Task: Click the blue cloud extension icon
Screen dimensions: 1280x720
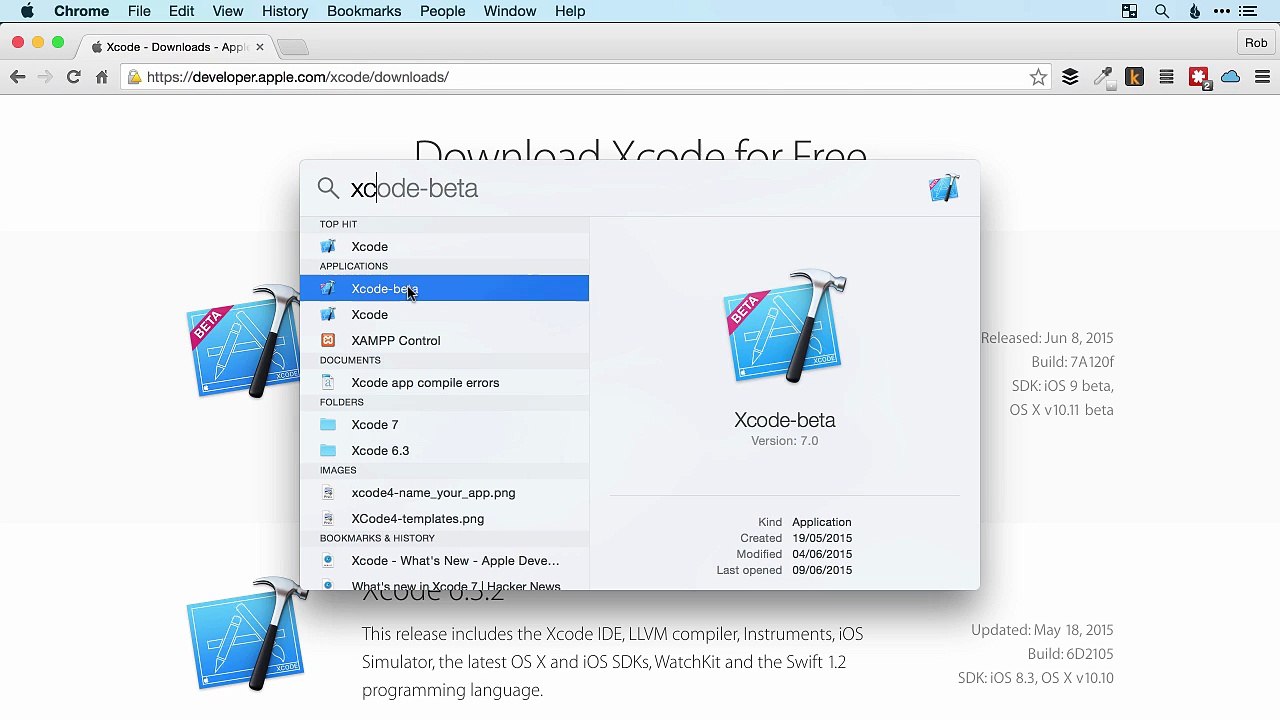Action: 1230,77
